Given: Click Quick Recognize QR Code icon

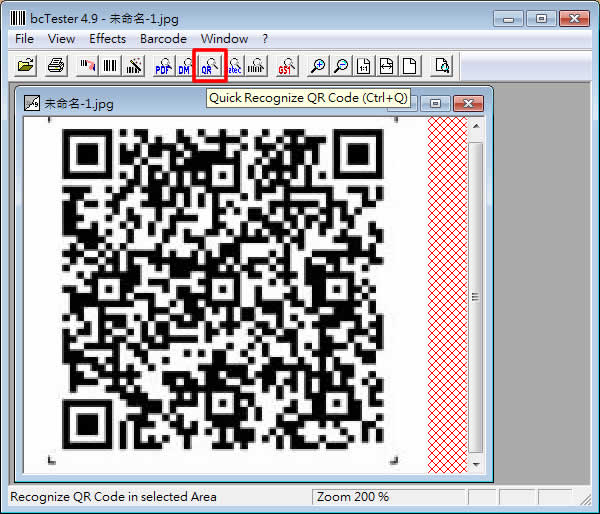Looking at the screenshot, I should tap(210, 66).
